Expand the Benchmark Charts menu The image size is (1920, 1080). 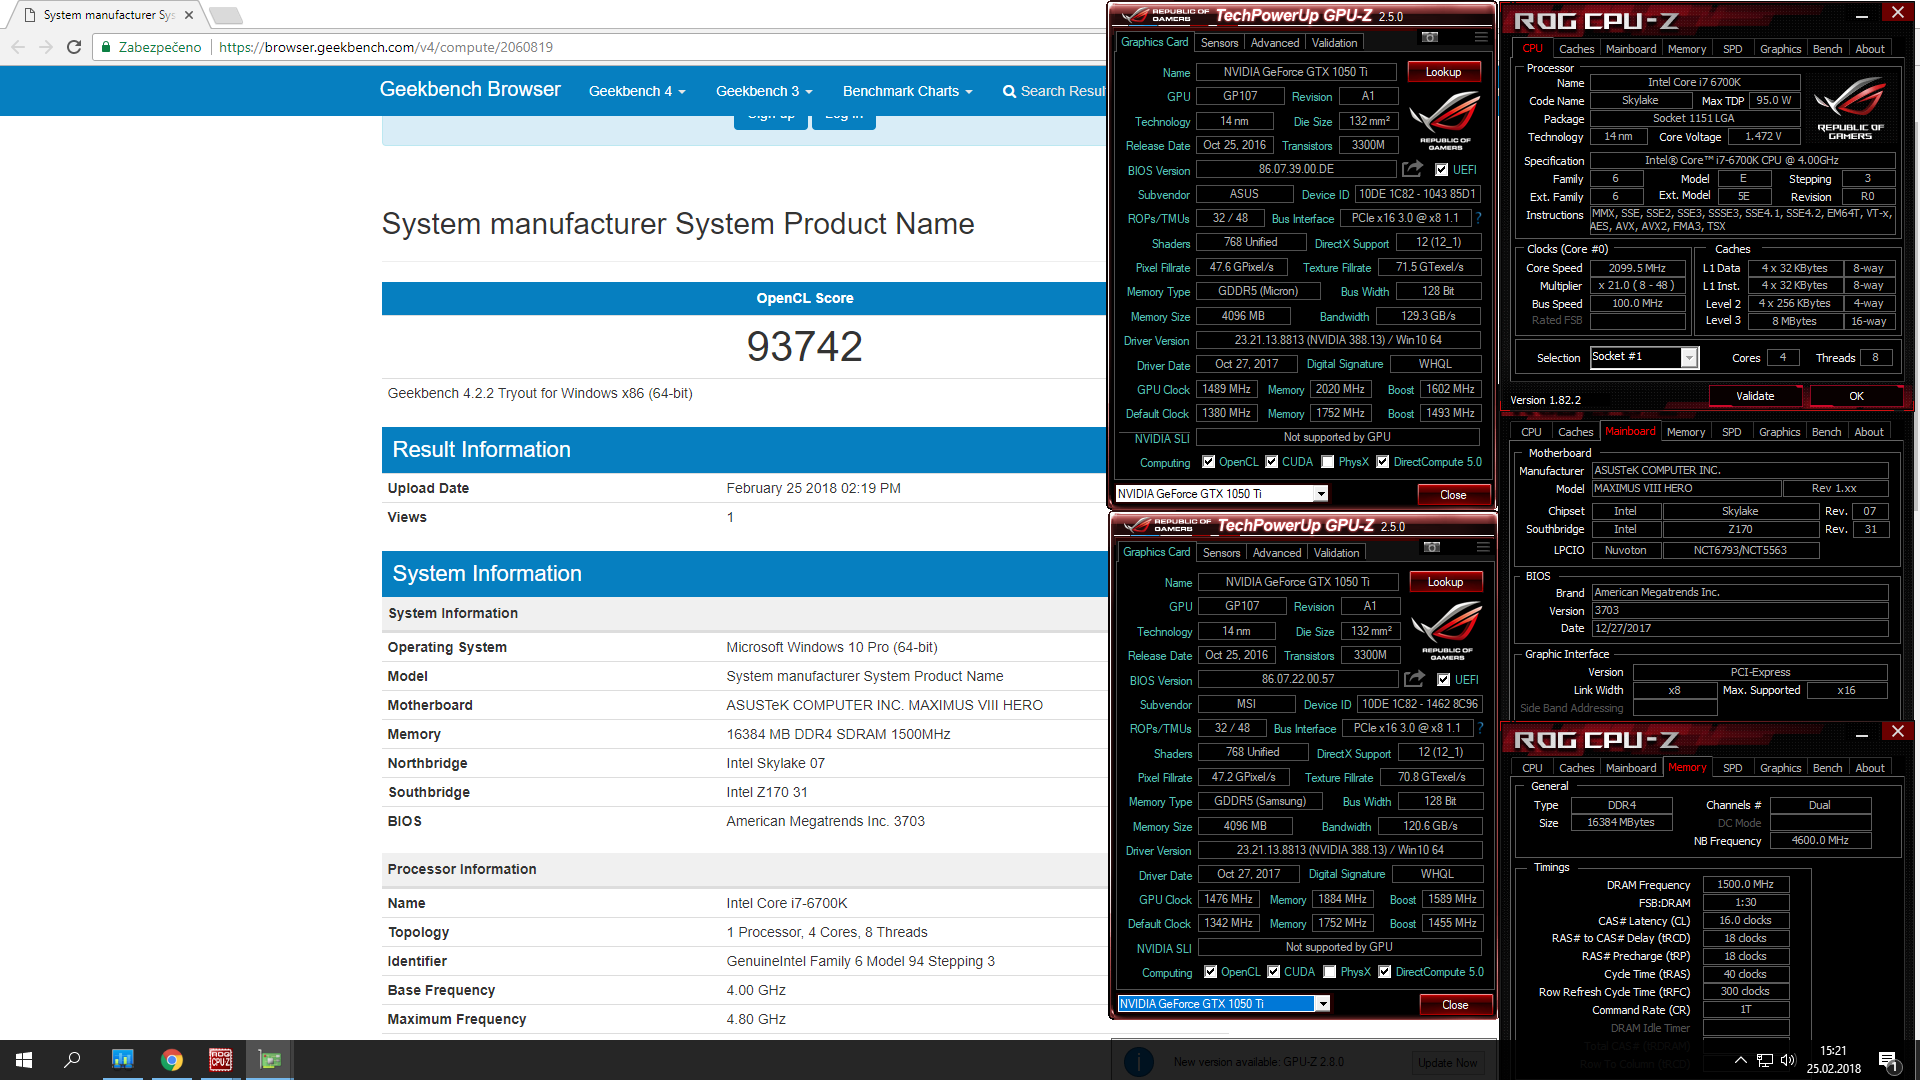coord(907,91)
